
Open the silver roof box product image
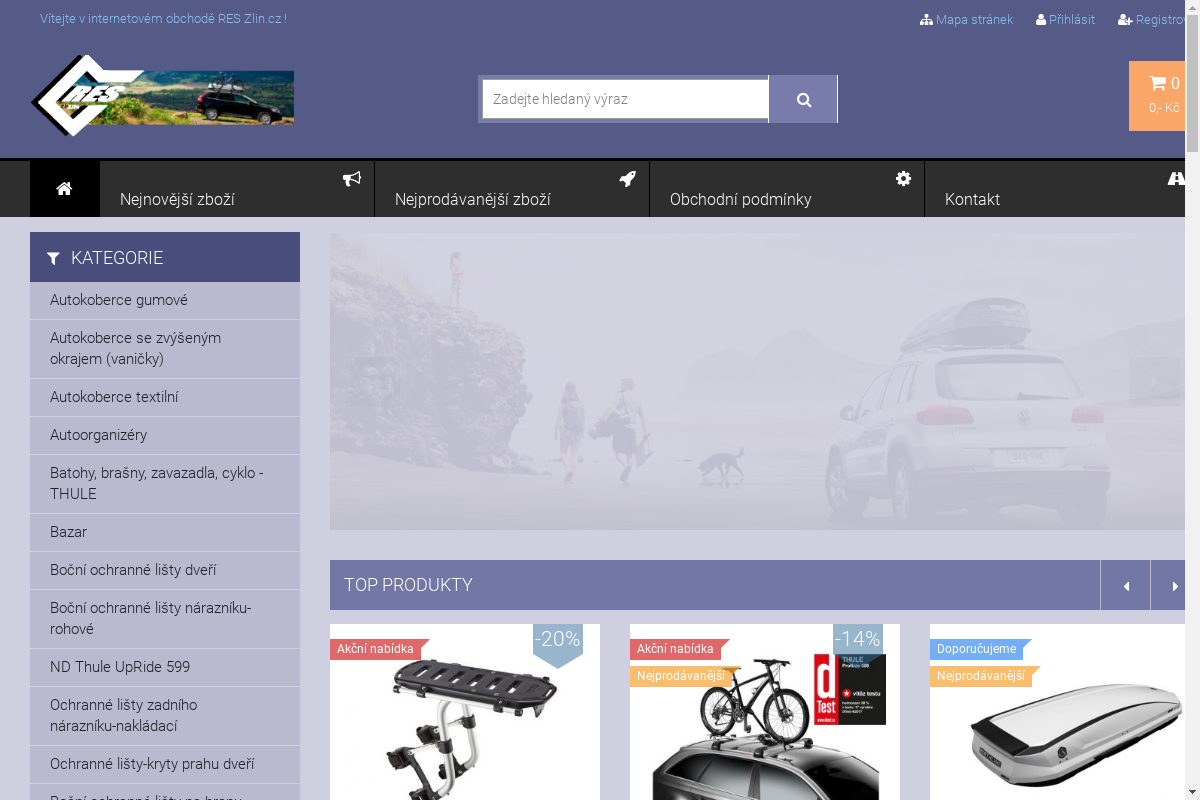pyautogui.click(x=1060, y=735)
